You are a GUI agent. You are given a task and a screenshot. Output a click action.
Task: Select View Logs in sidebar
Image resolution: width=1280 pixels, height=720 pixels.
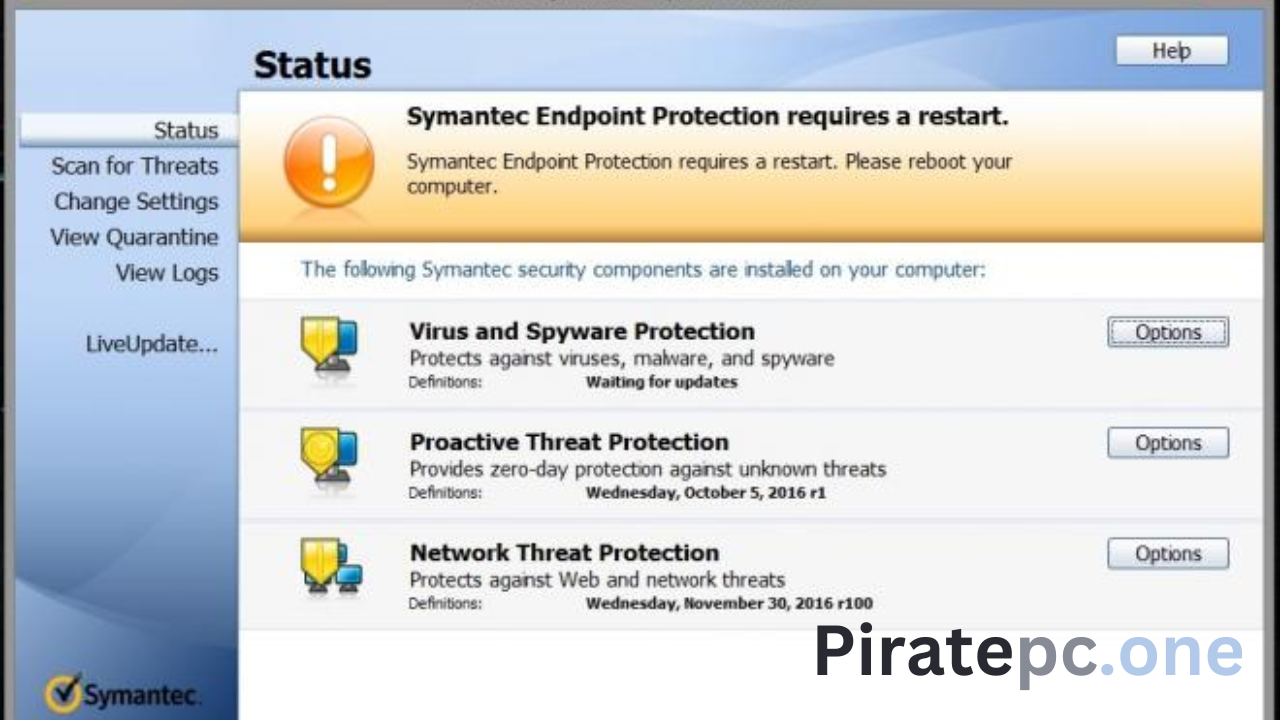tap(166, 273)
